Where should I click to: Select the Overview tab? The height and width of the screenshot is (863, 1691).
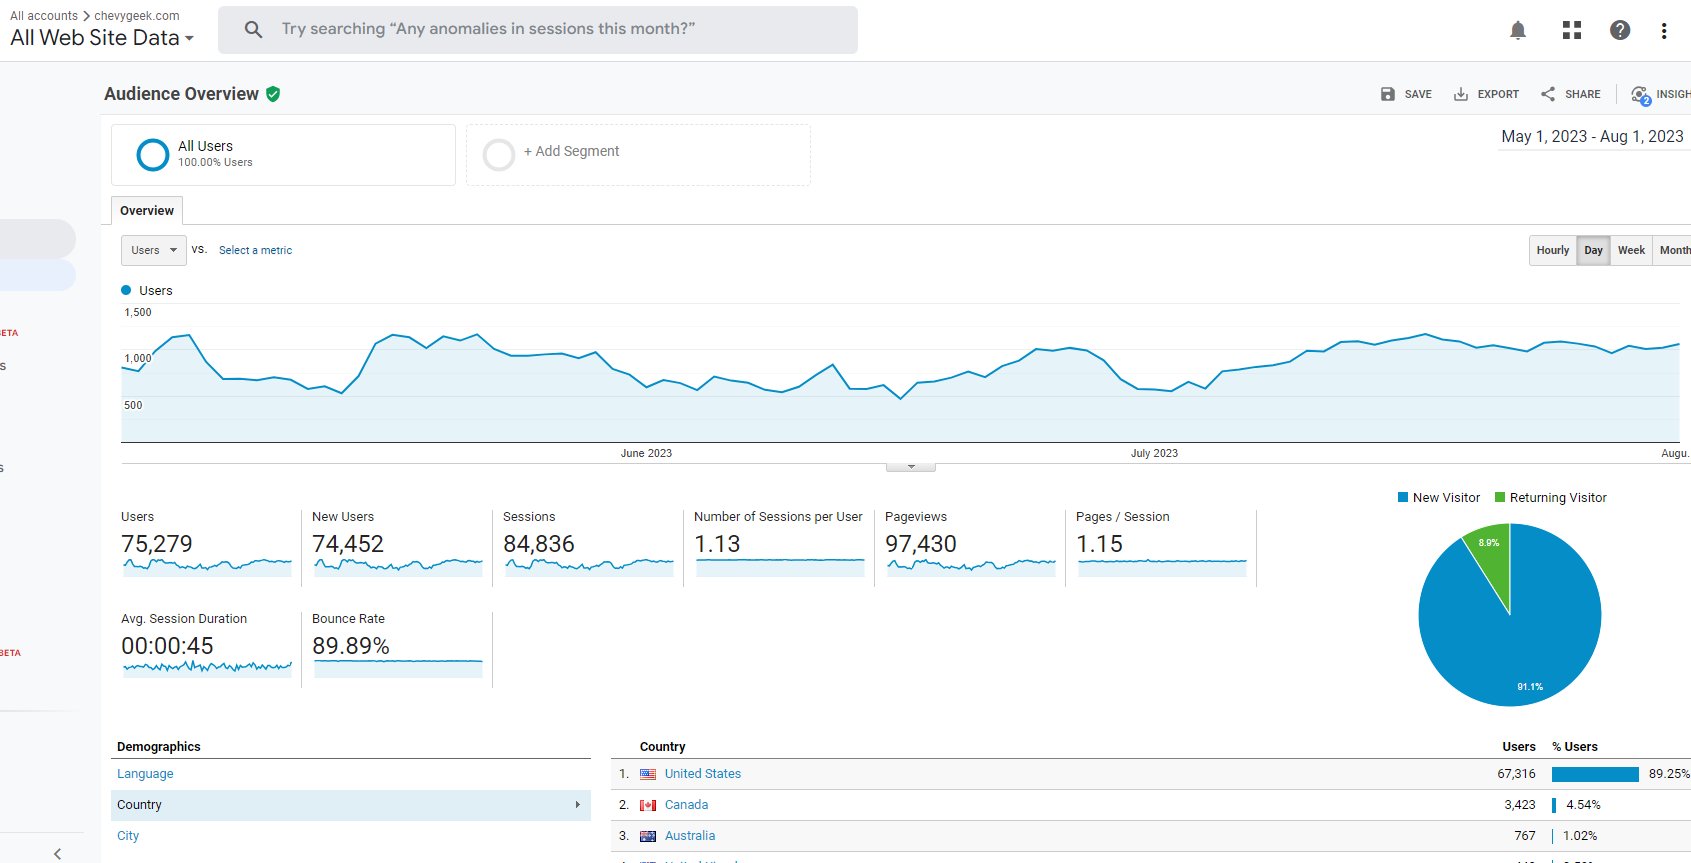point(147,210)
